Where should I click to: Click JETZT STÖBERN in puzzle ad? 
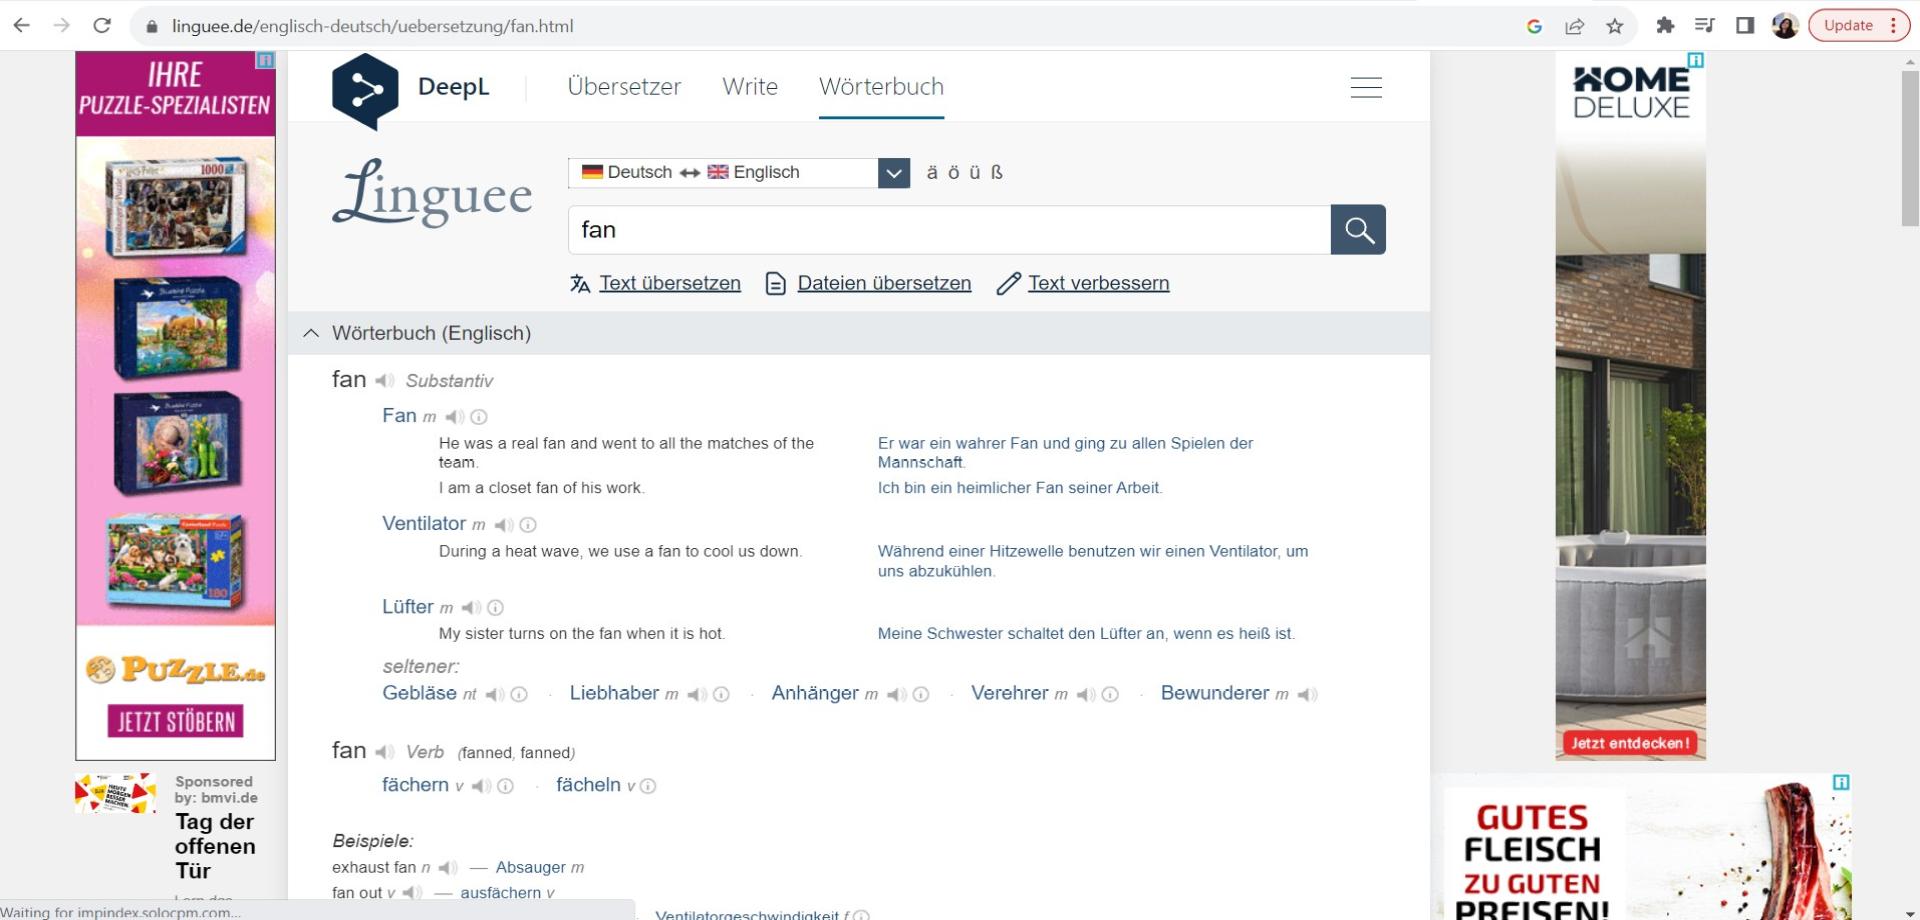point(176,721)
